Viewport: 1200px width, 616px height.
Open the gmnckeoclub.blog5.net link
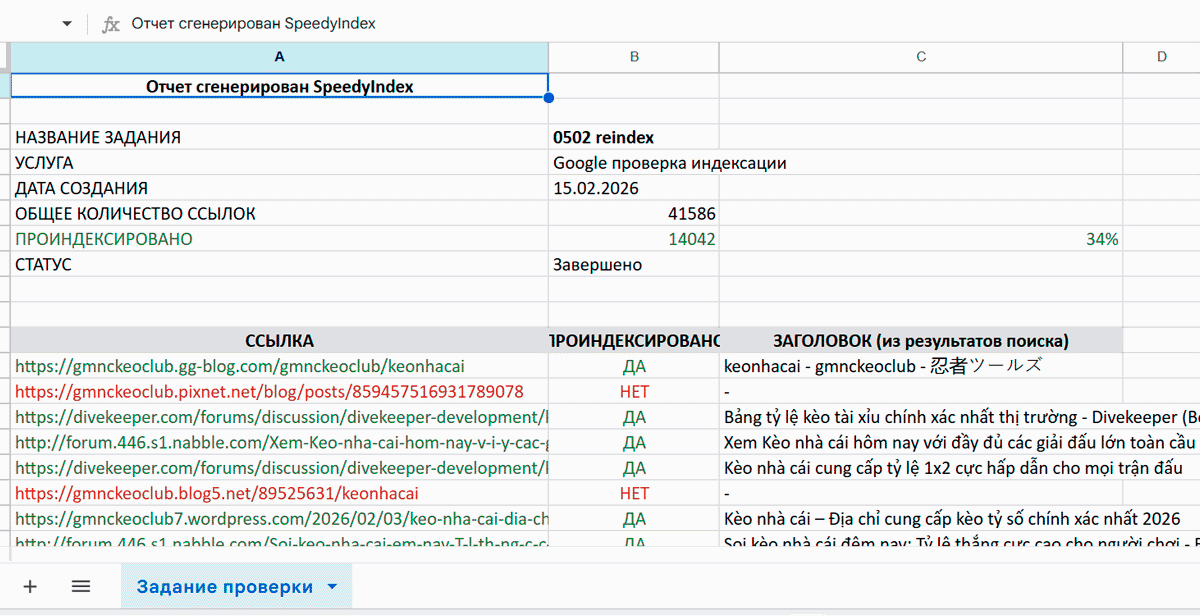[x=216, y=493]
